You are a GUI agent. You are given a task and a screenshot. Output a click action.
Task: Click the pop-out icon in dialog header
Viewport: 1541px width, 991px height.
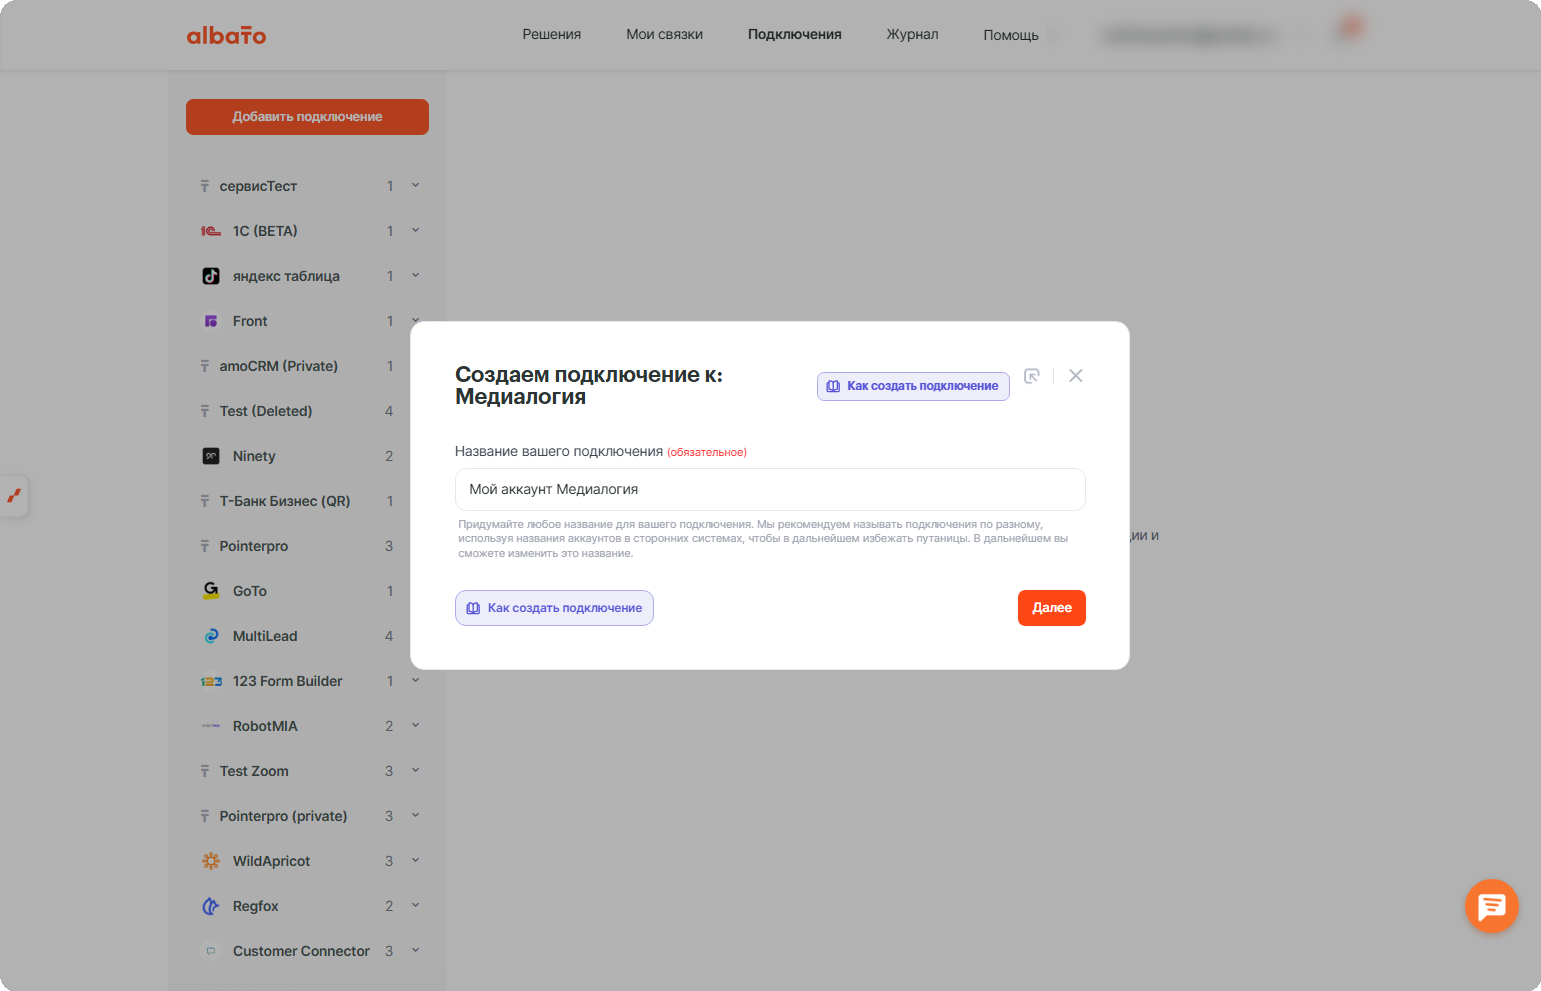(1032, 376)
